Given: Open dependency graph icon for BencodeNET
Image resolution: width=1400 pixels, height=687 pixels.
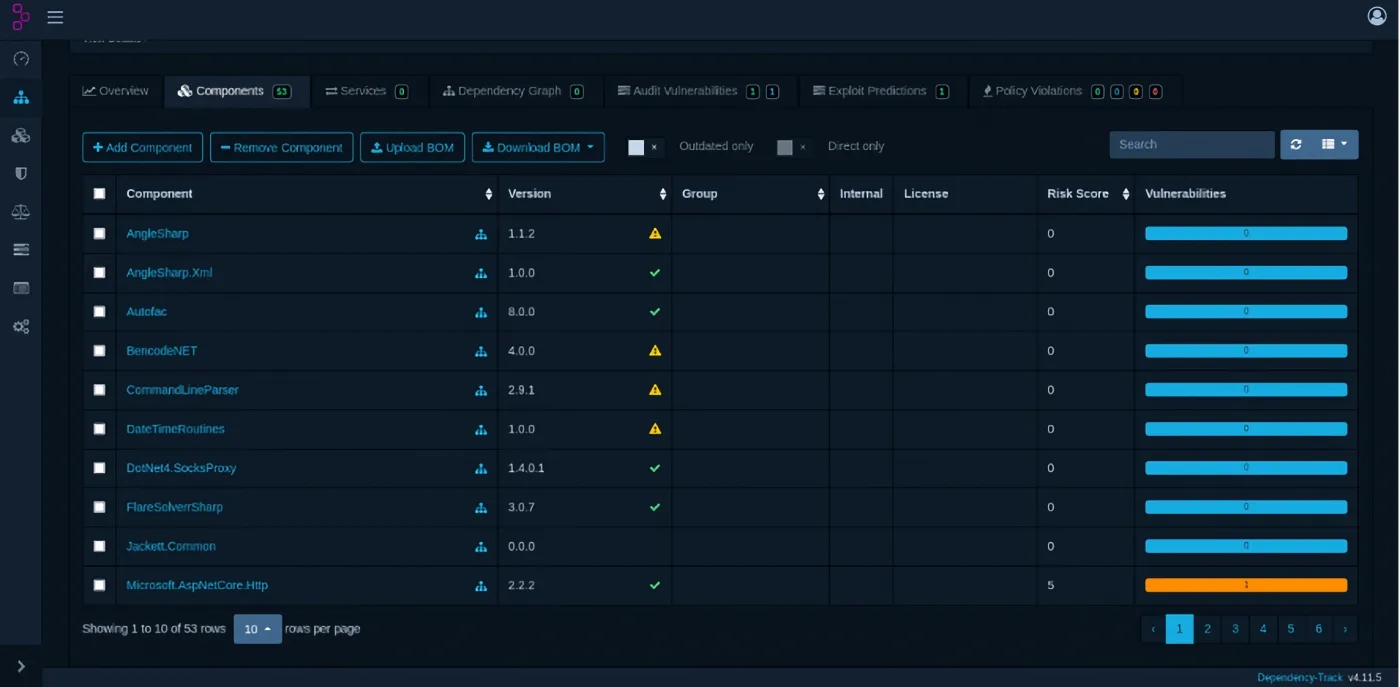Looking at the screenshot, I should click(481, 351).
